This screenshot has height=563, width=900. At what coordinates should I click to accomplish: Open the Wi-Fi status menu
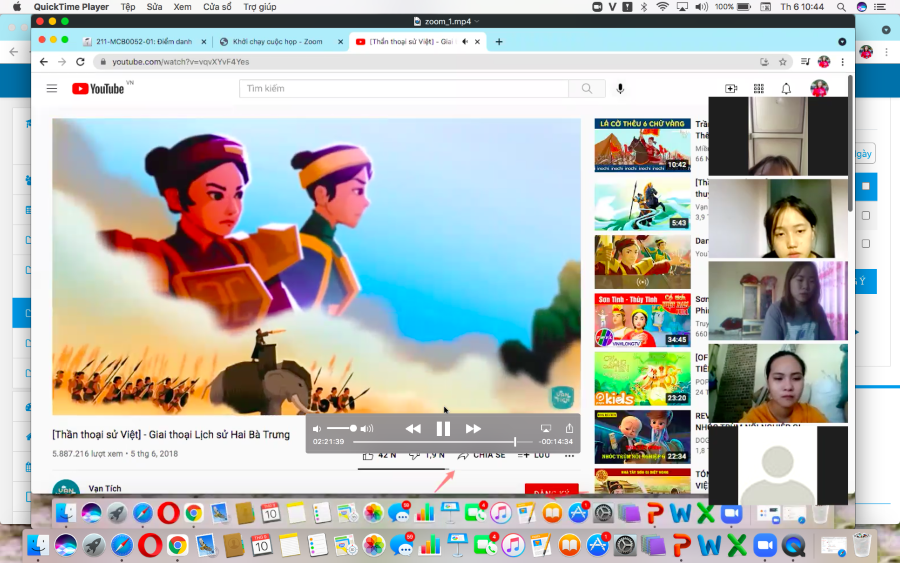click(662, 7)
